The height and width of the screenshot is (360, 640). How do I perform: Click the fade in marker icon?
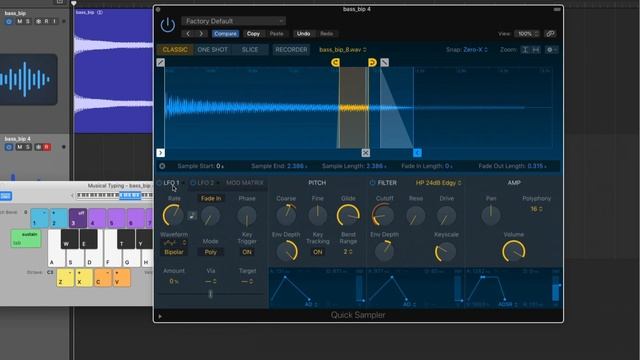coord(161,62)
